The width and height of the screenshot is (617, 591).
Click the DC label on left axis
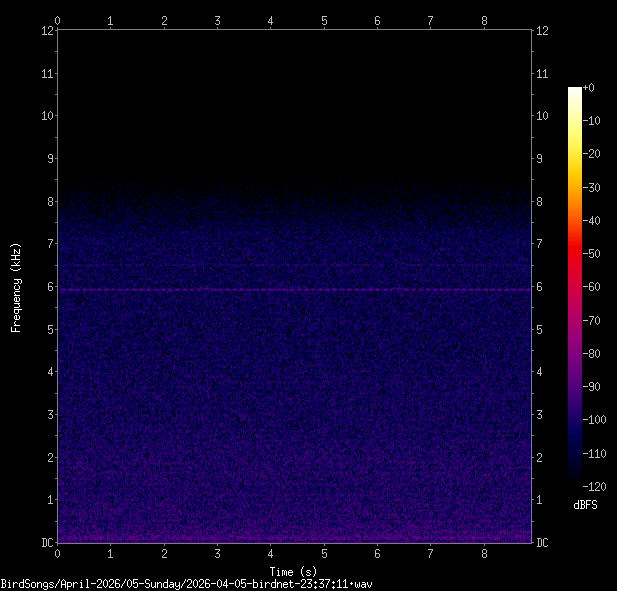coord(45,543)
